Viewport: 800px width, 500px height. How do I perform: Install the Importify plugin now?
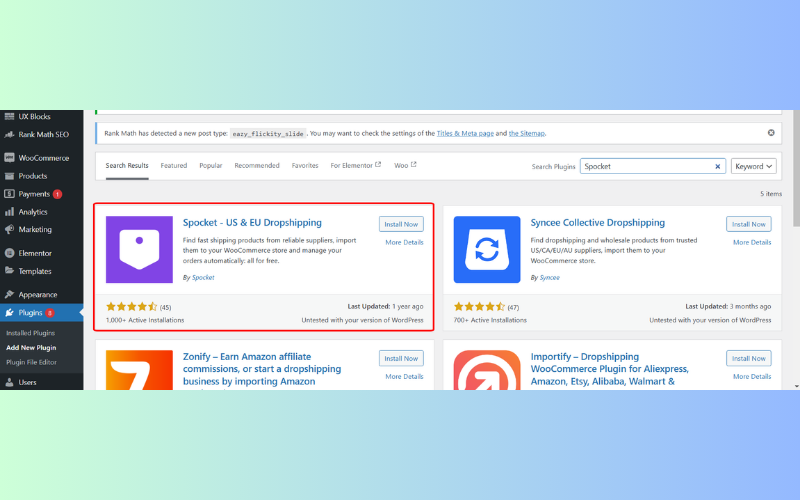[x=748, y=359]
